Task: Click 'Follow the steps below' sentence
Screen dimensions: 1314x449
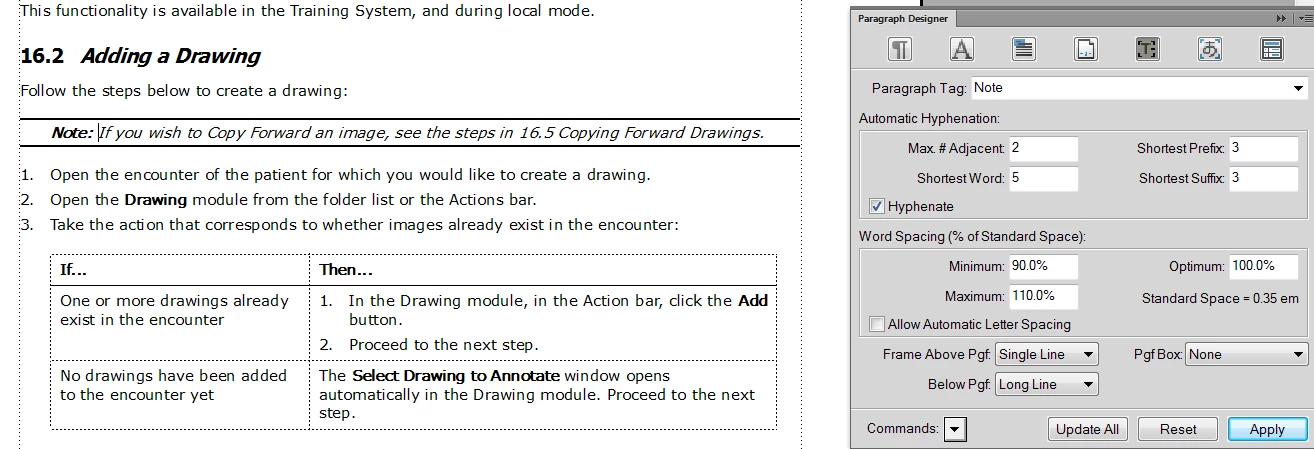Action: pos(184,91)
